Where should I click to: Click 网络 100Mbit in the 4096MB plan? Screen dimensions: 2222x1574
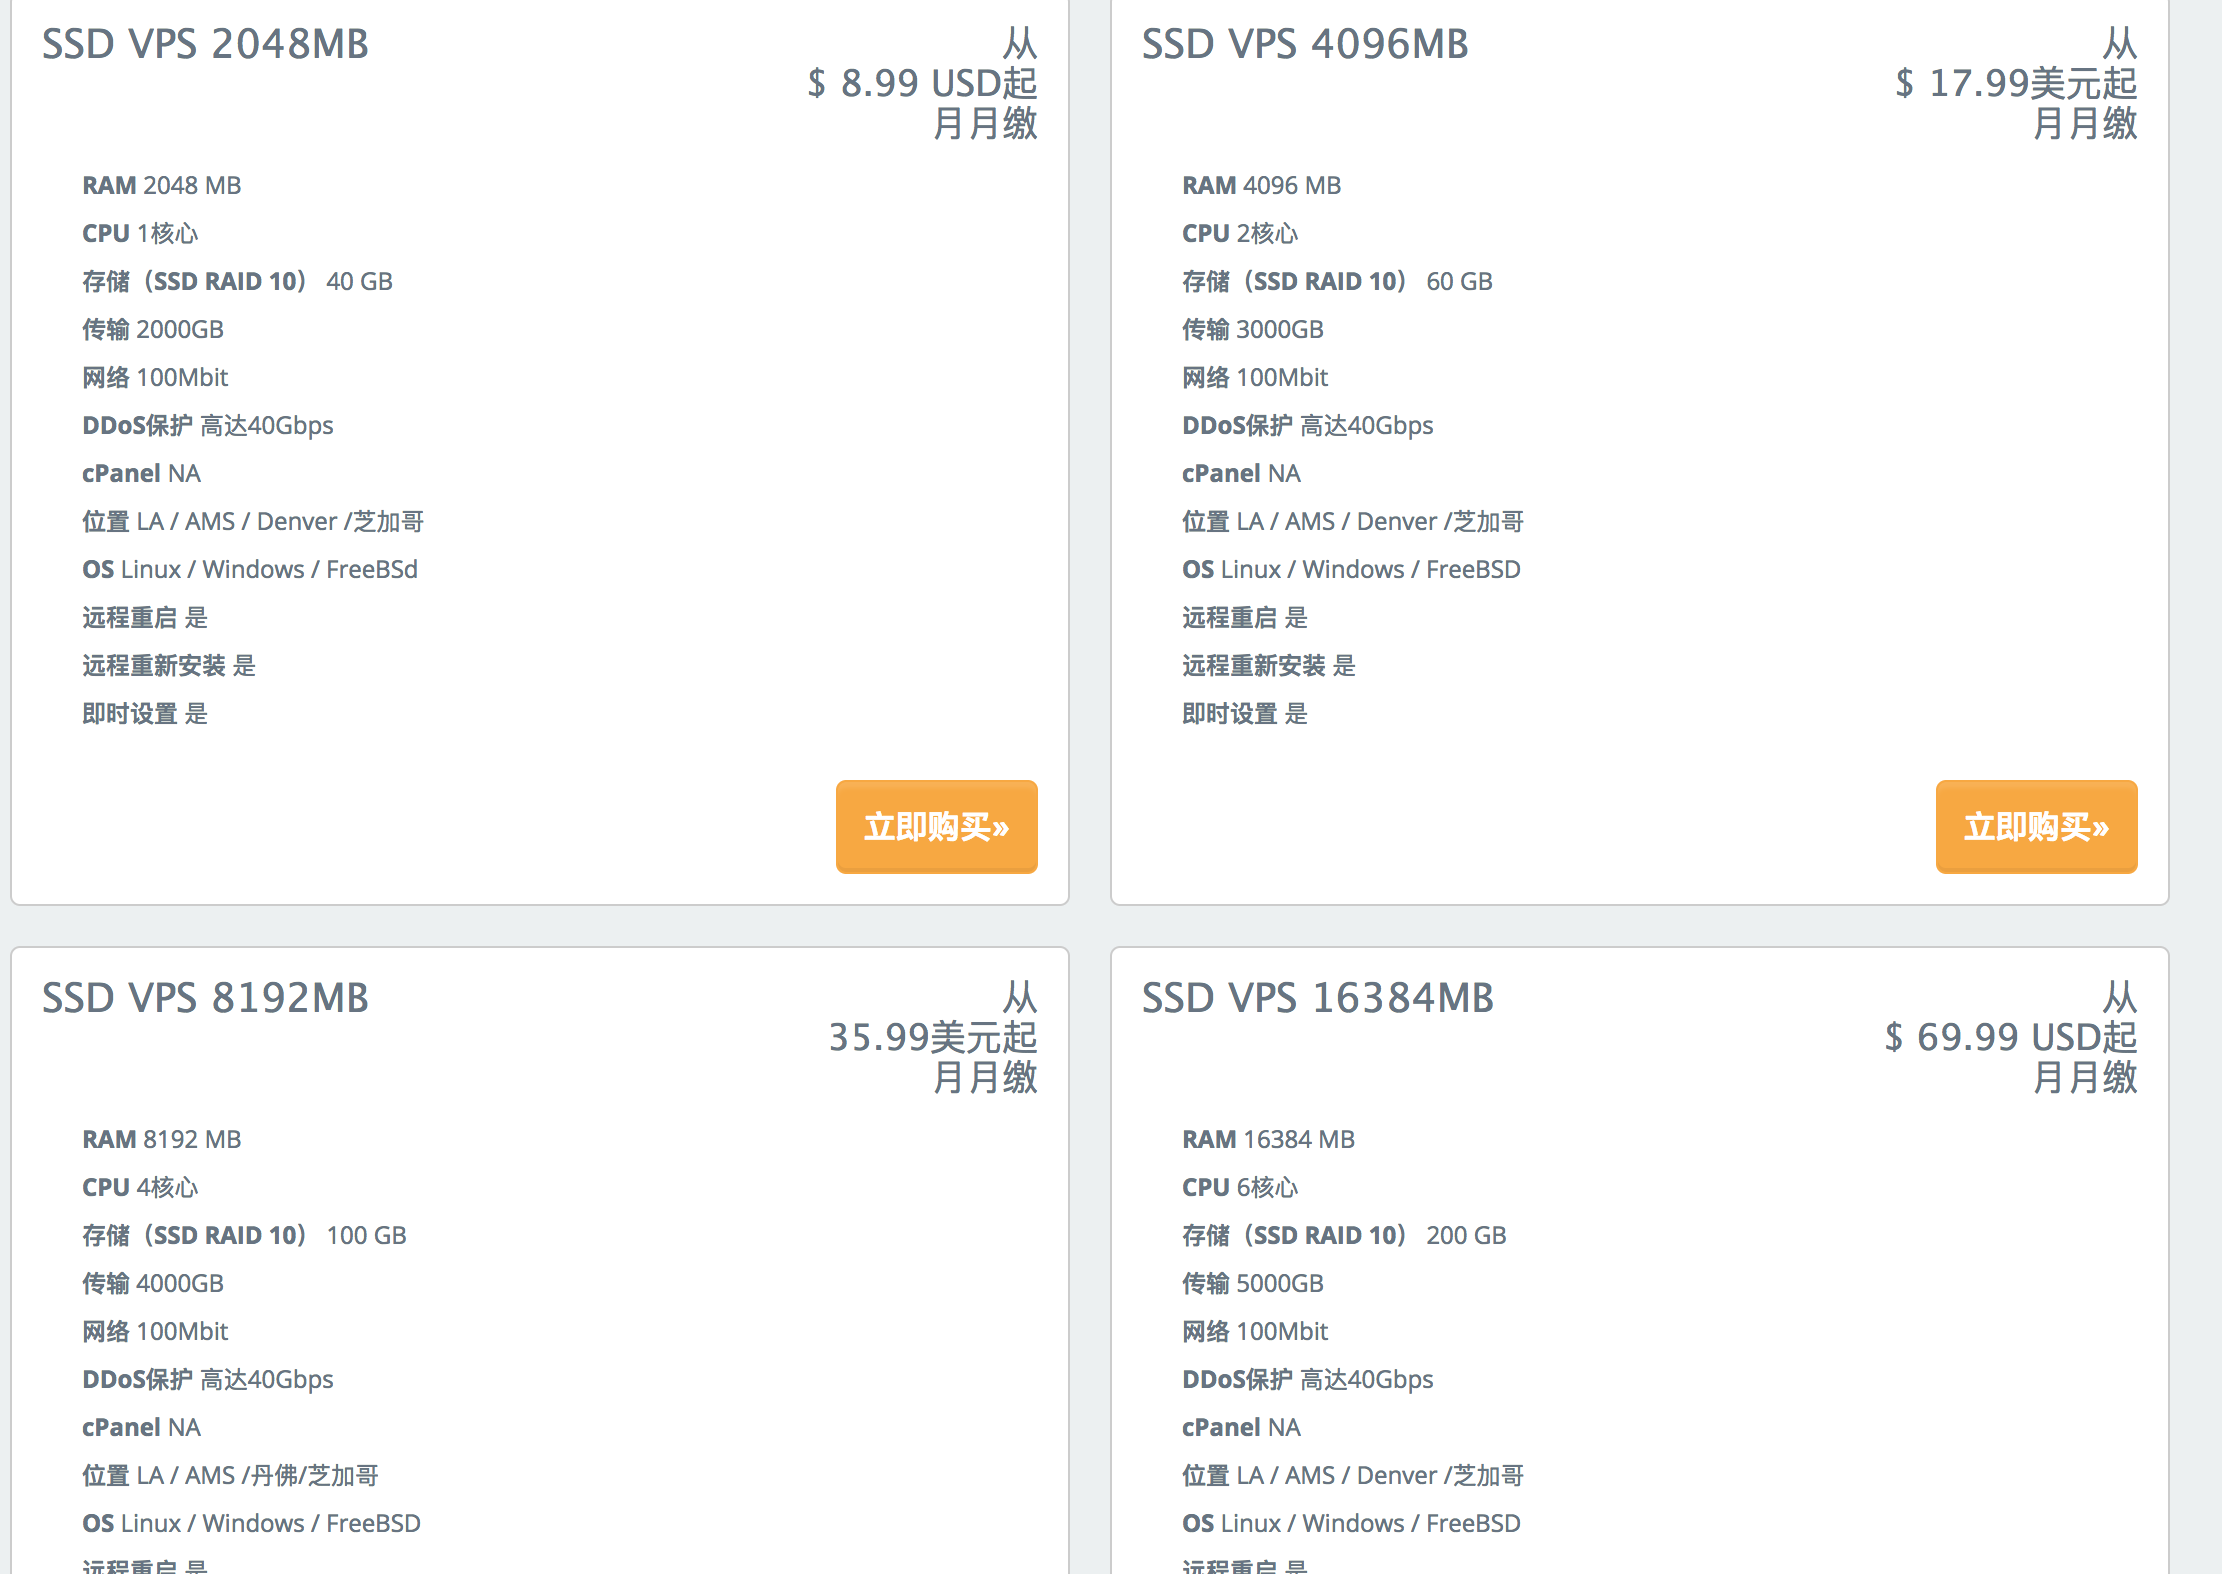pos(1255,377)
